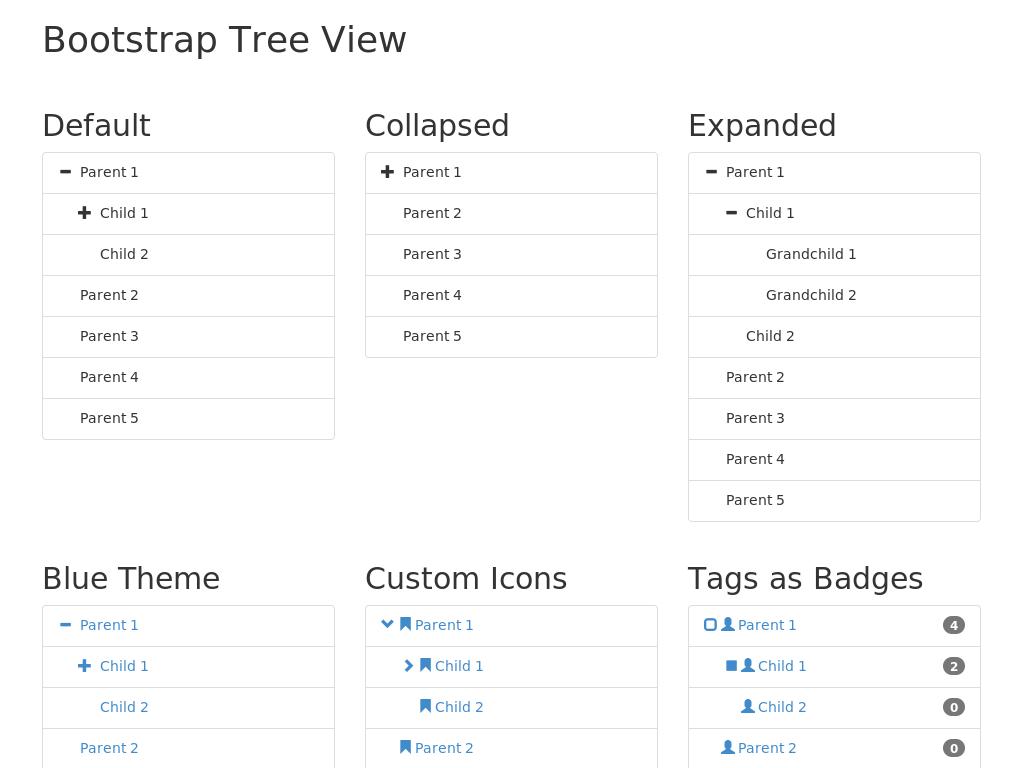Image resolution: width=1024 pixels, height=768 pixels.
Task: Collapse Parent 1 chevron in Custom Icons tree
Action: pyautogui.click(x=387, y=625)
